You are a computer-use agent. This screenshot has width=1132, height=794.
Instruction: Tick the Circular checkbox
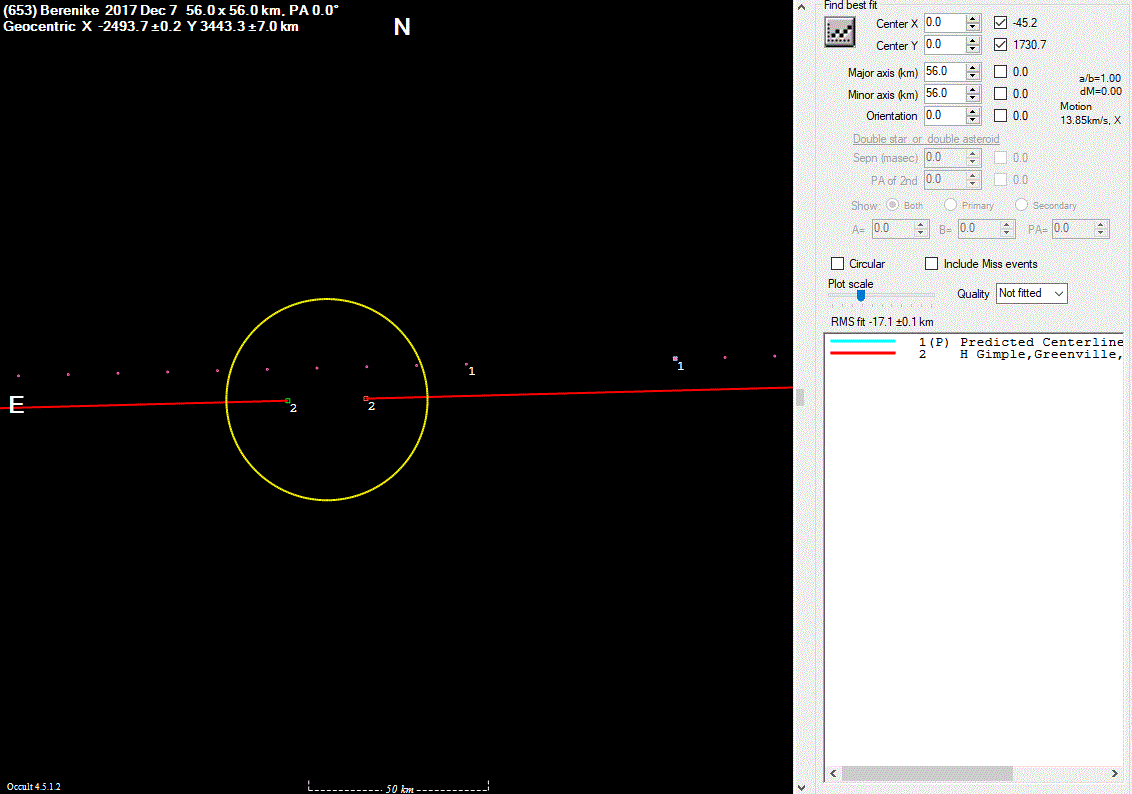(838, 264)
